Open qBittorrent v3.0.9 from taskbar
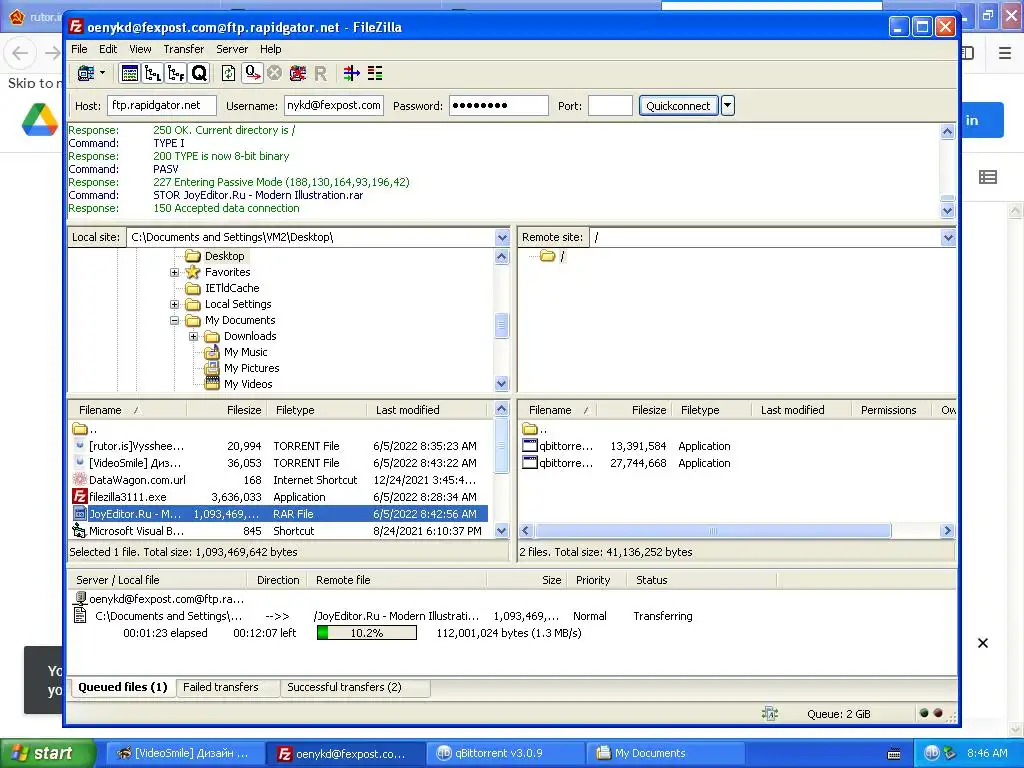Image resolution: width=1024 pixels, height=768 pixels. click(x=505, y=753)
